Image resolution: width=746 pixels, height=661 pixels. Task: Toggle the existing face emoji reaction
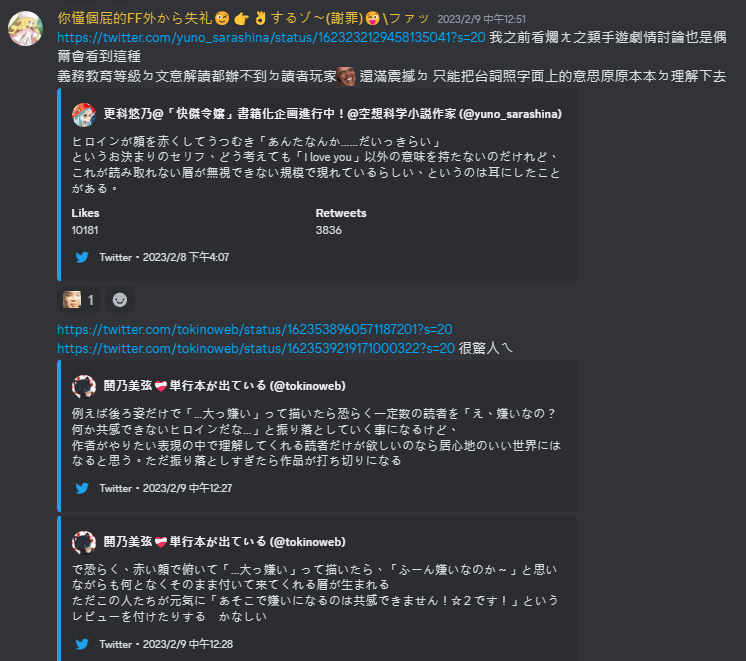pos(79,300)
